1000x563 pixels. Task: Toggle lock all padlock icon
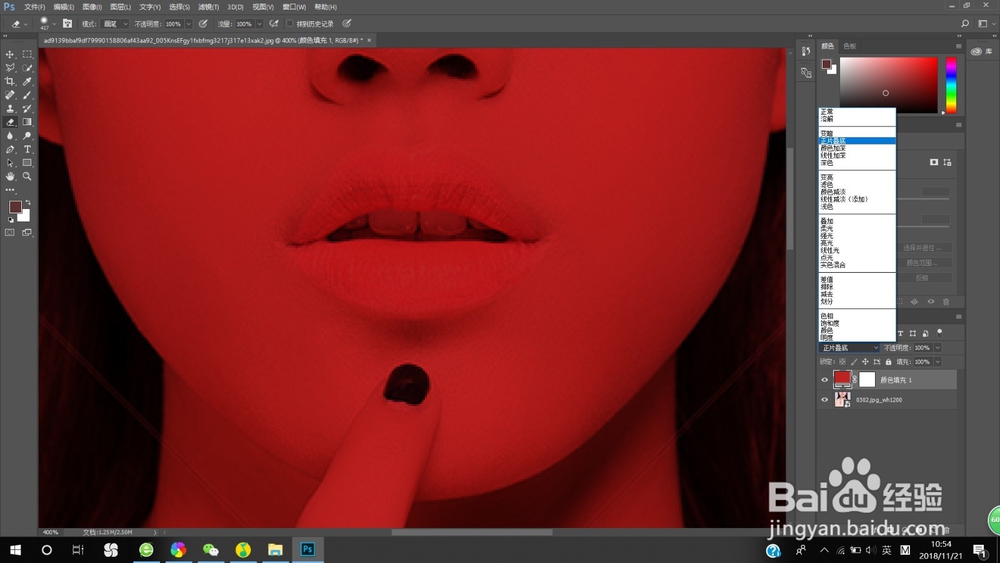pos(888,362)
